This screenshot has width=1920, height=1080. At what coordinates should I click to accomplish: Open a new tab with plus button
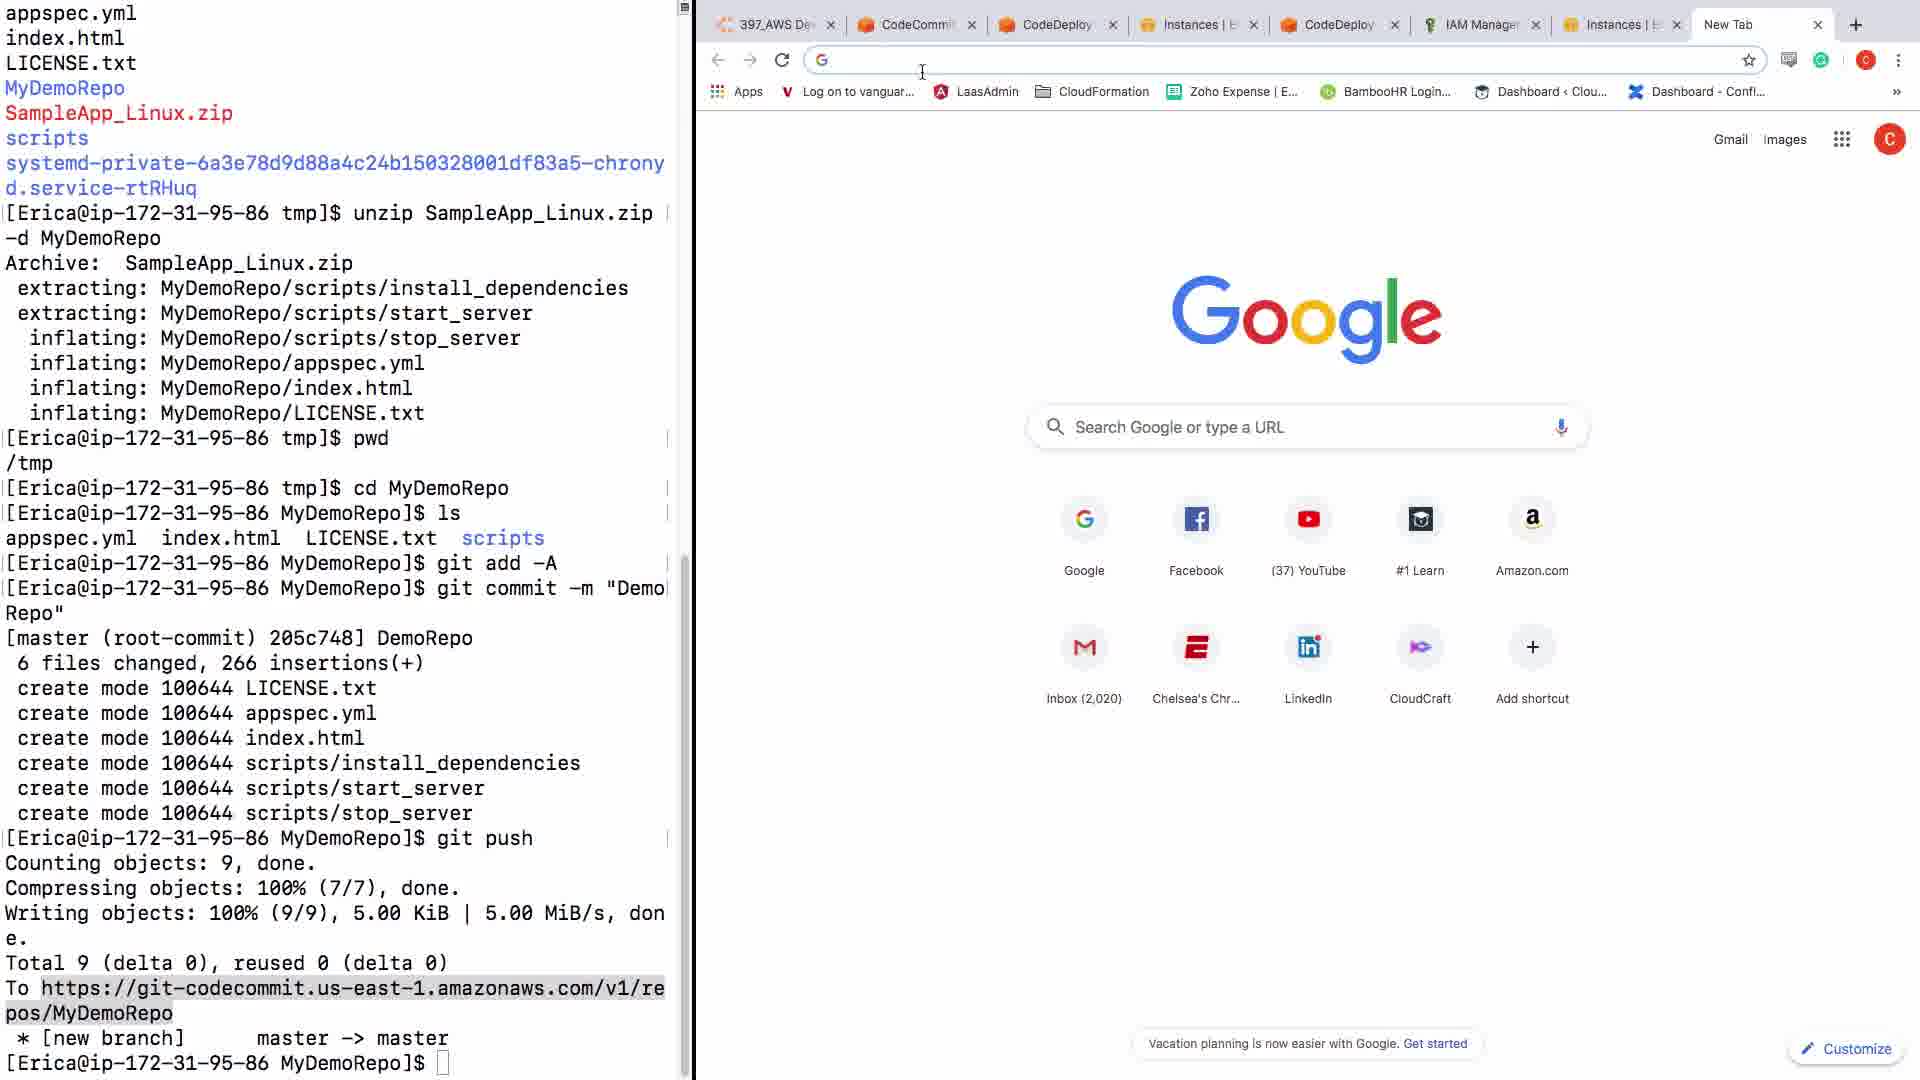(1856, 25)
